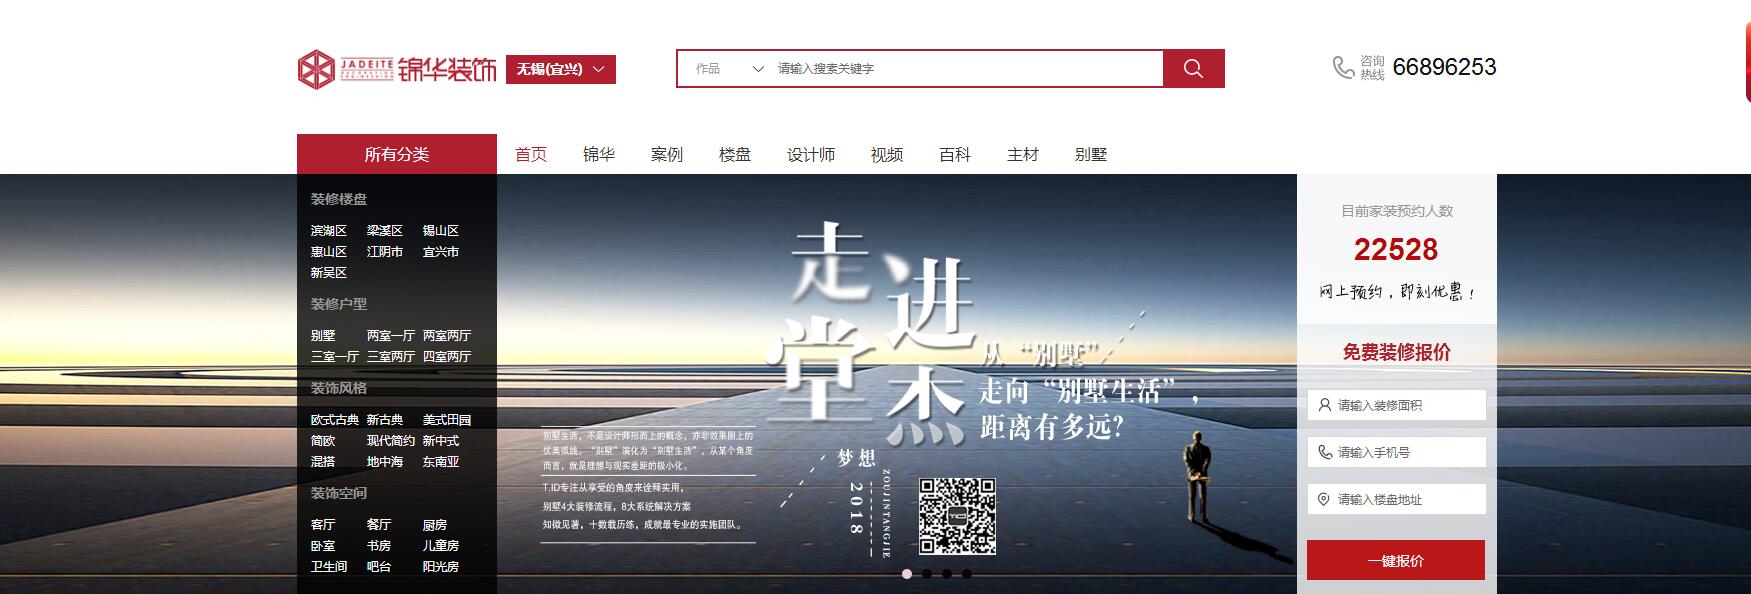Click the Jadeite 锦华装饰 logo

coord(397,69)
